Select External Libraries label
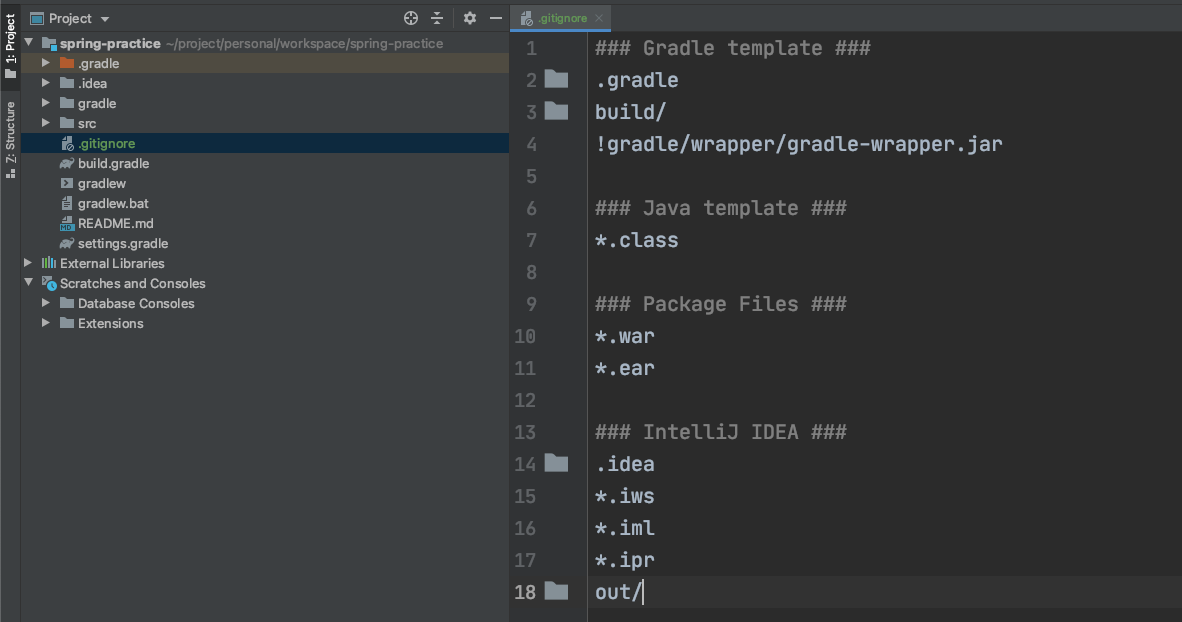The height and width of the screenshot is (622, 1182). (x=112, y=263)
